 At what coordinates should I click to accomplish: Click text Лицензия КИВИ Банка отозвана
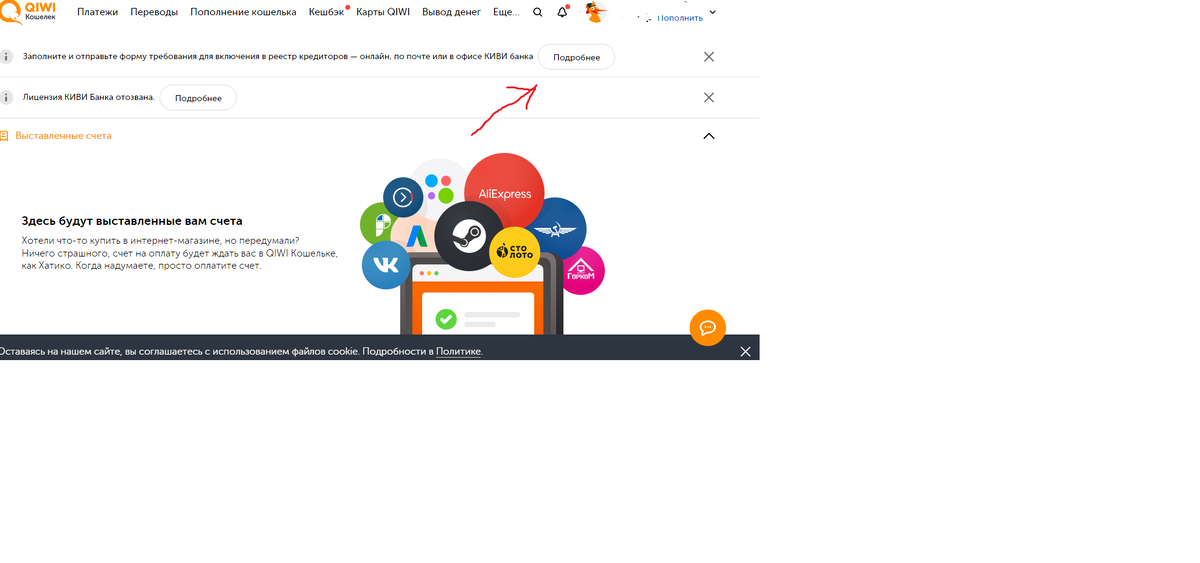coord(89,98)
